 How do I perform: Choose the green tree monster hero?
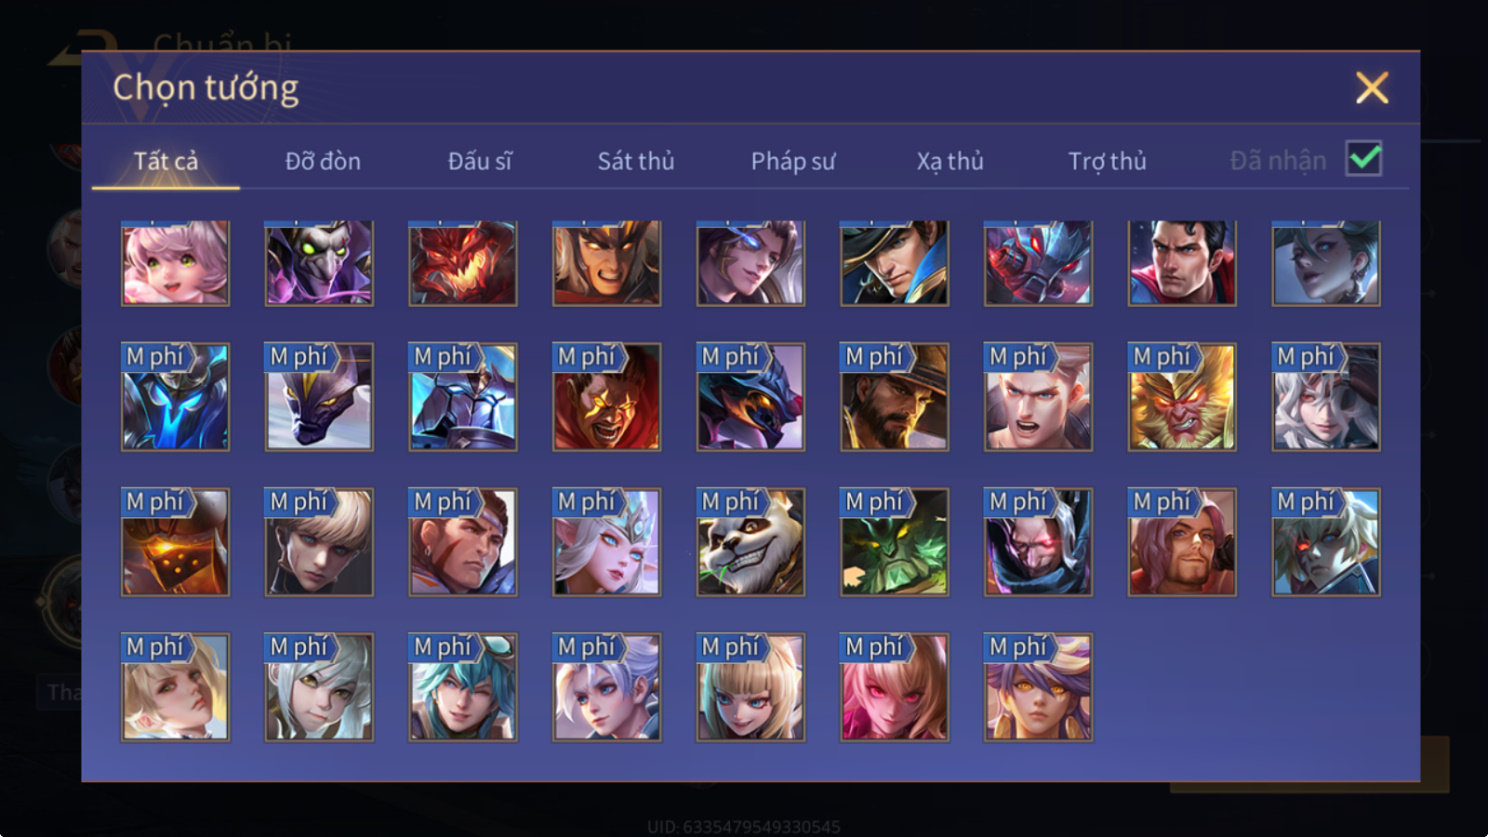coord(894,542)
